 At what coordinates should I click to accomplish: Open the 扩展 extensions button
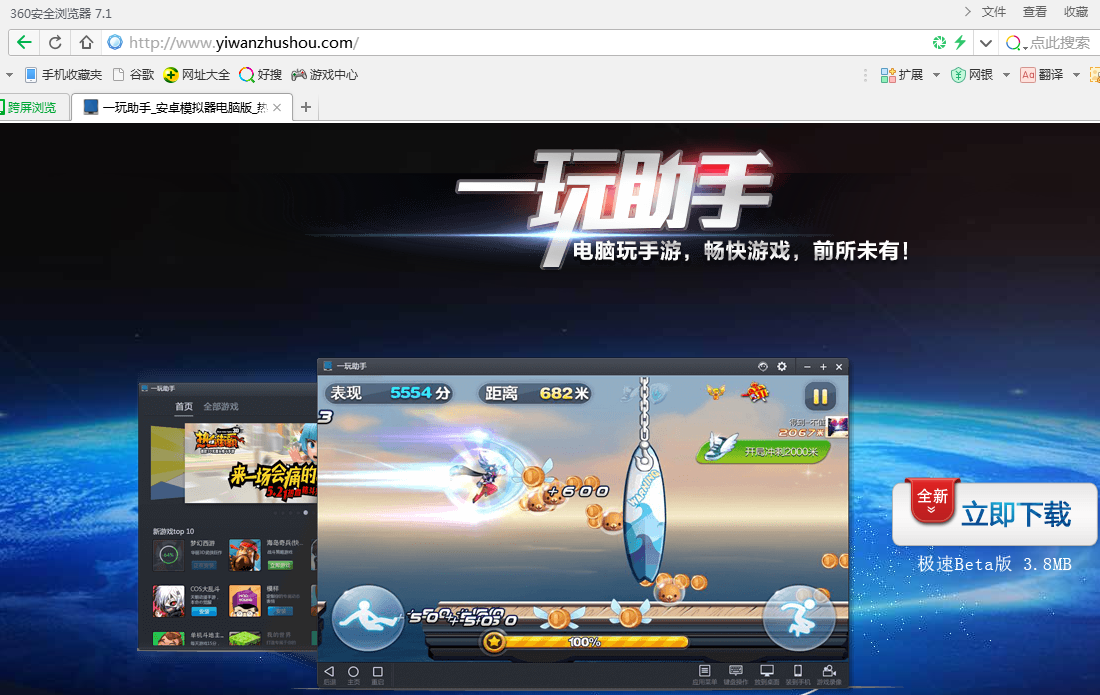click(x=902, y=74)
